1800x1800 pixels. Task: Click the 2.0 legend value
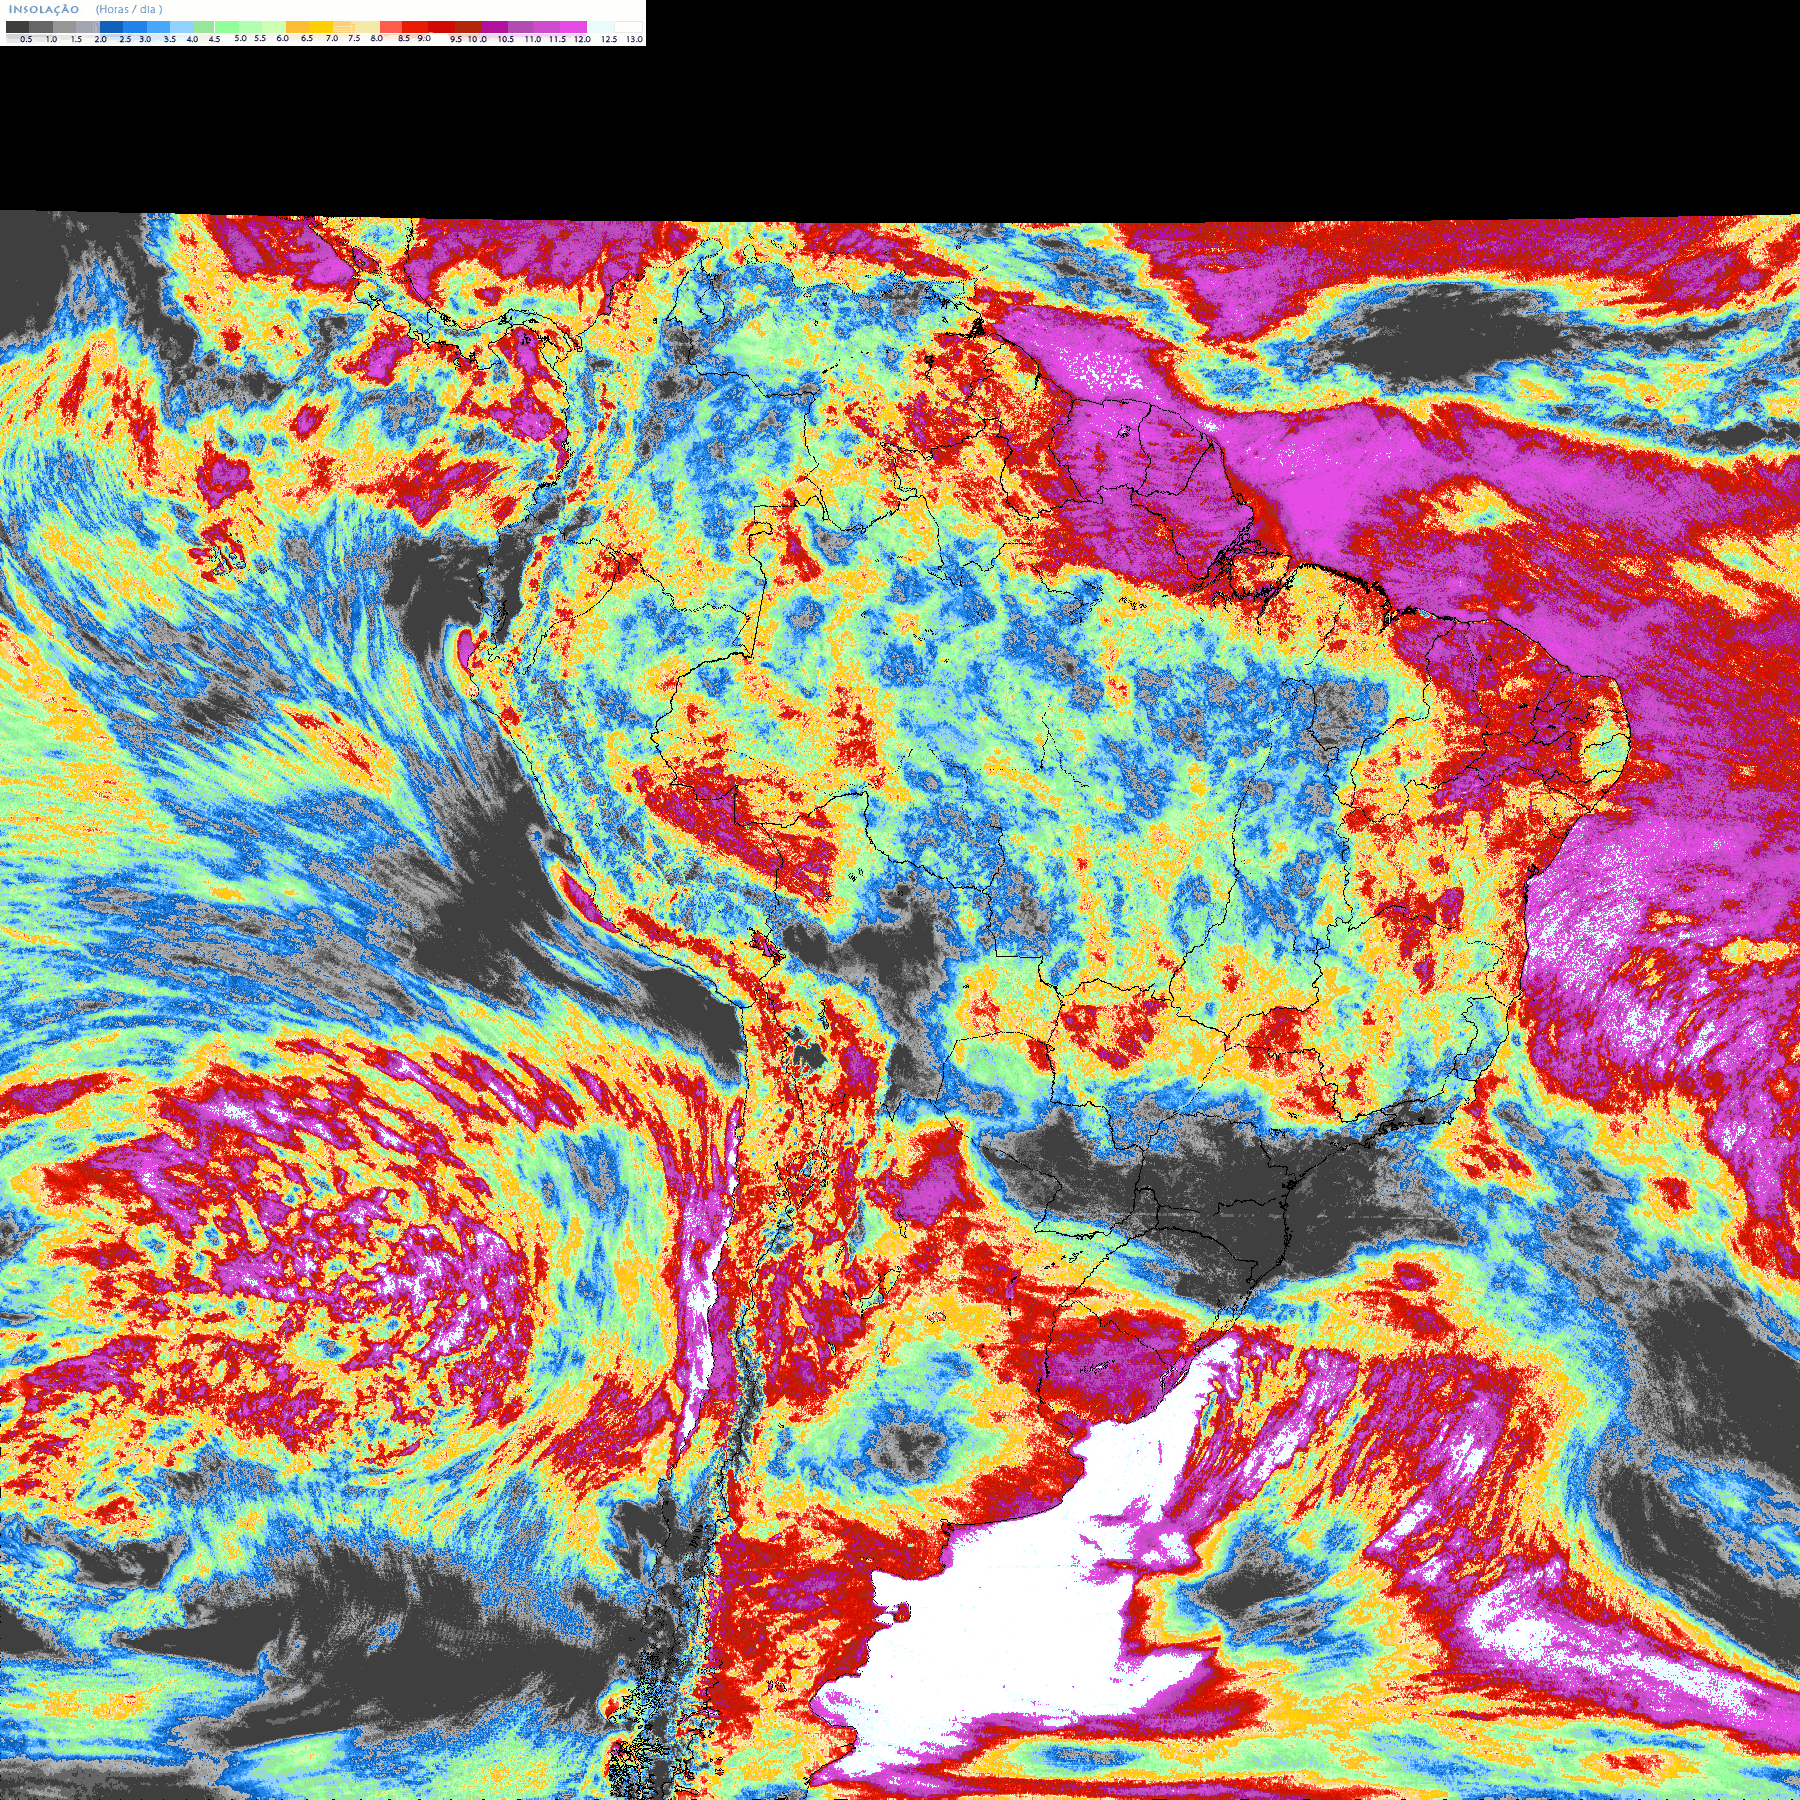tap(100, 39)
